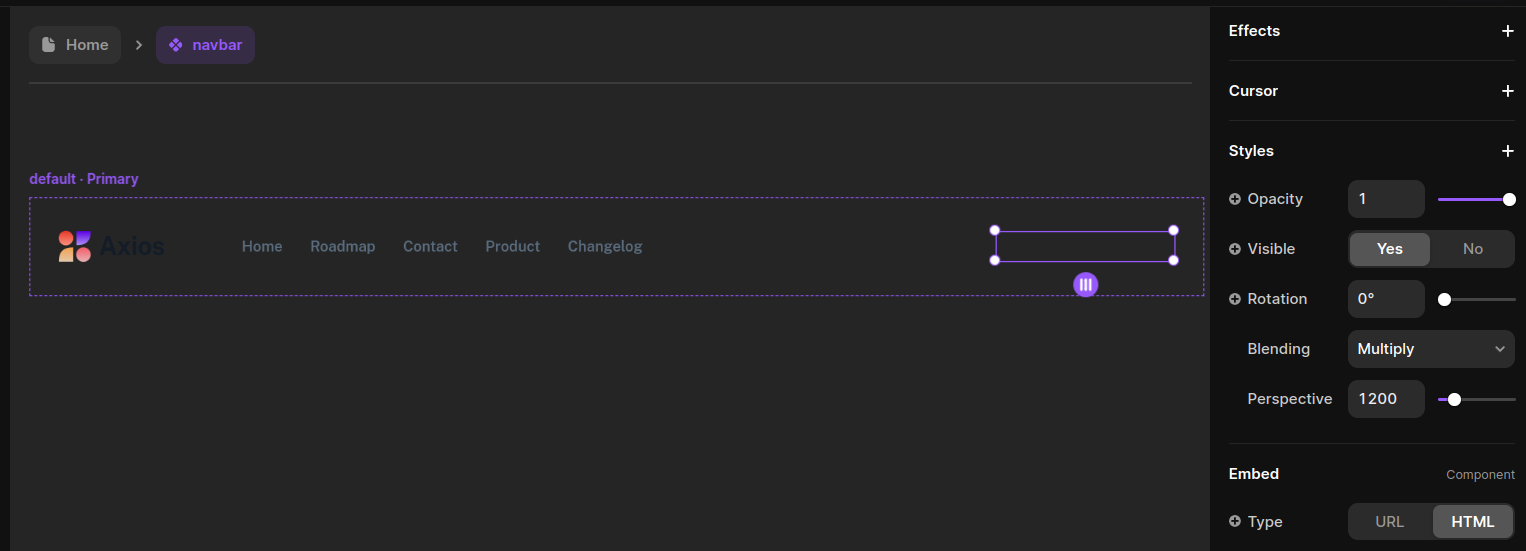Open the Blending mode dropdown
The width and height of the screenshot is (1526, 551).
[1430, 349]
